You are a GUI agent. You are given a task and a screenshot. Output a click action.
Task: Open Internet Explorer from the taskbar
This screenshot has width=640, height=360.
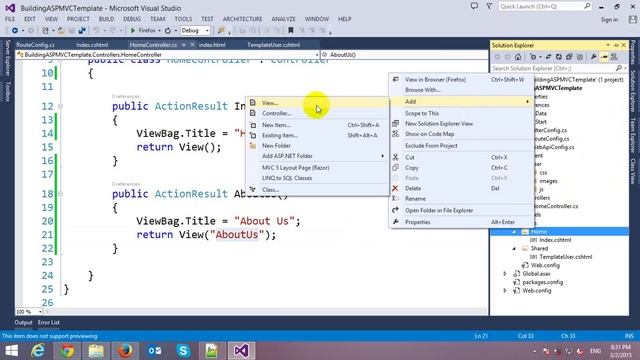click(x=38, y=351)
